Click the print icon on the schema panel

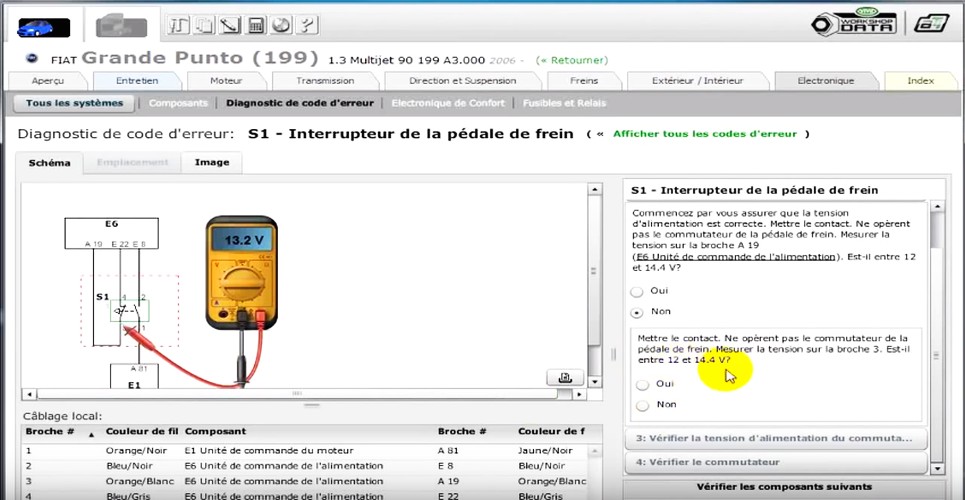coord(565,377)
